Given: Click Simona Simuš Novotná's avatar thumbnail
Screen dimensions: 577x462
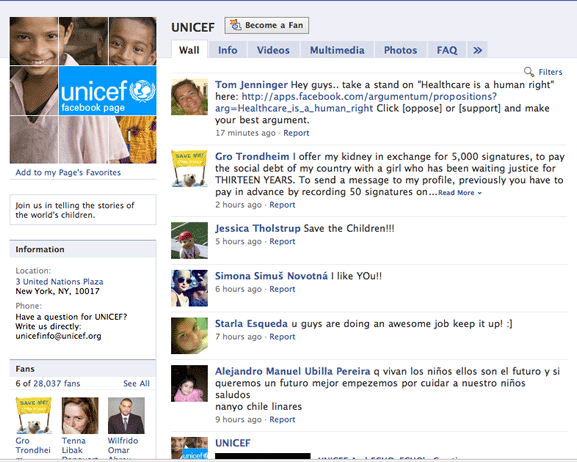Looking at the screenshot, I should click(x=189, y=288).
